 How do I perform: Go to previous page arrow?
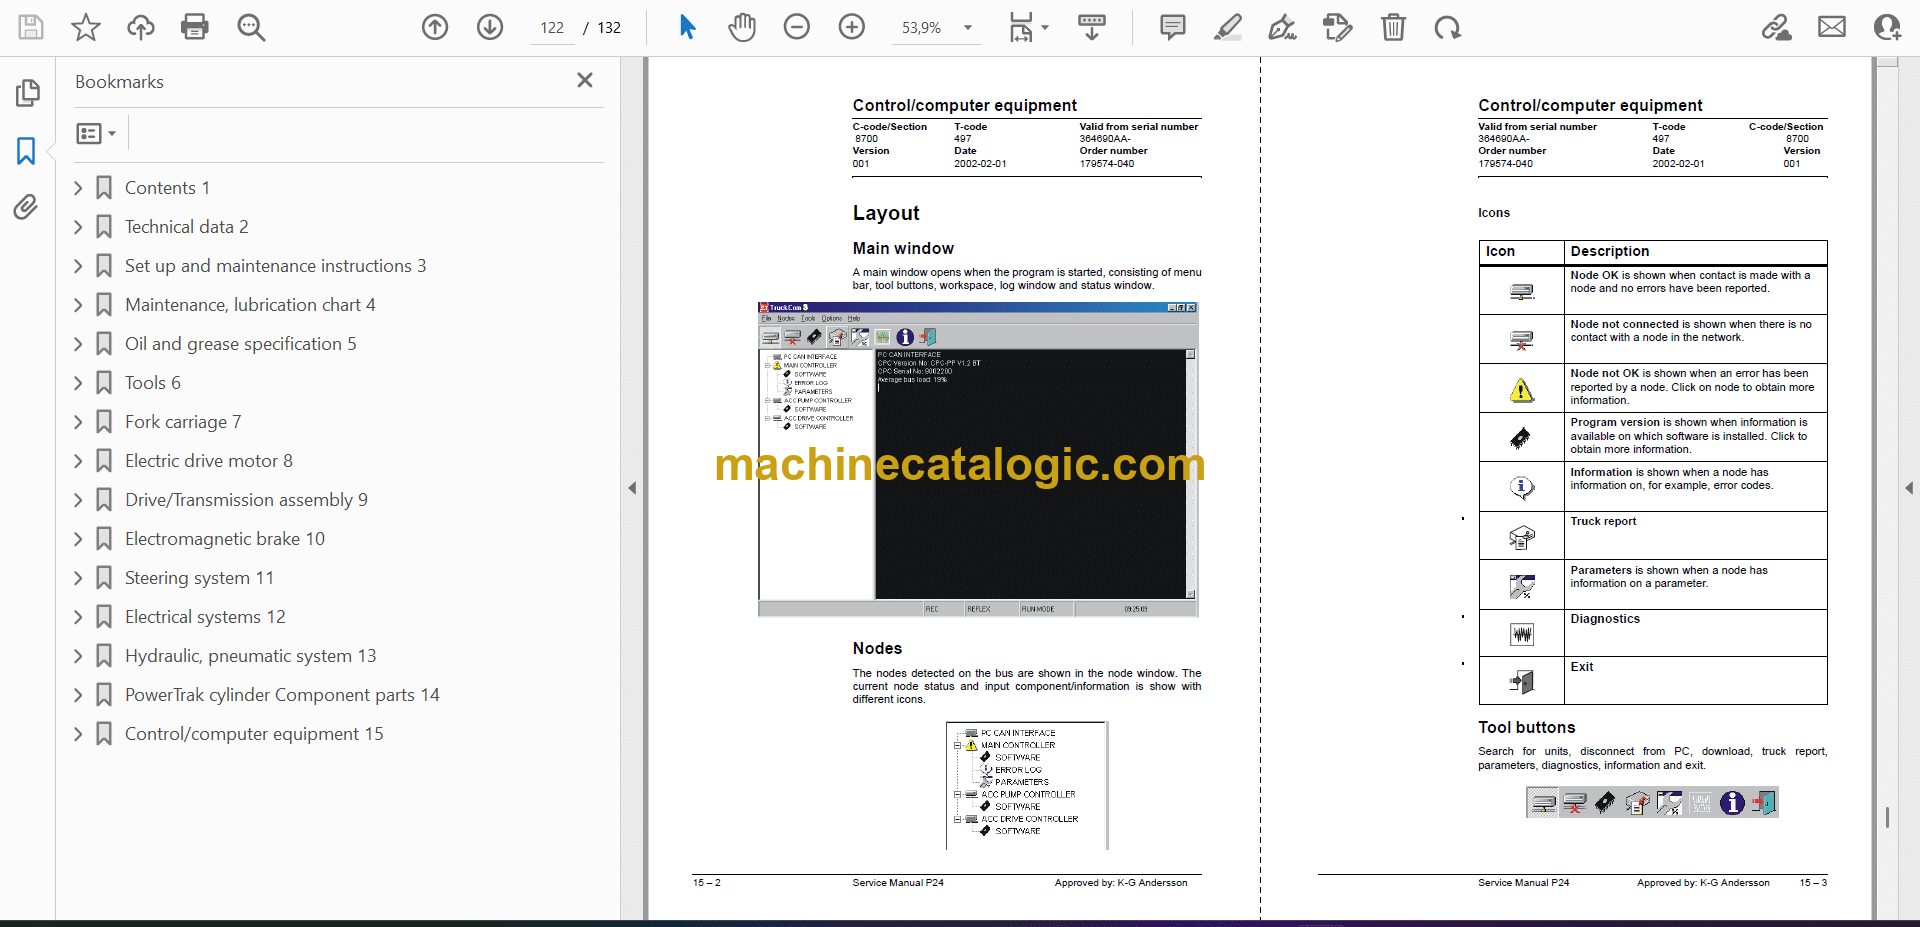(435, 27)
